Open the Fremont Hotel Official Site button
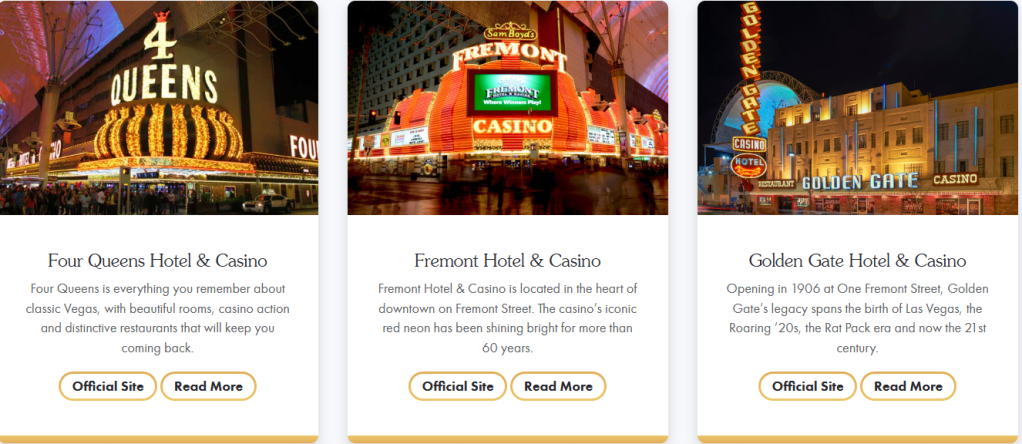The image size is (1022, 444). [458, 386]
